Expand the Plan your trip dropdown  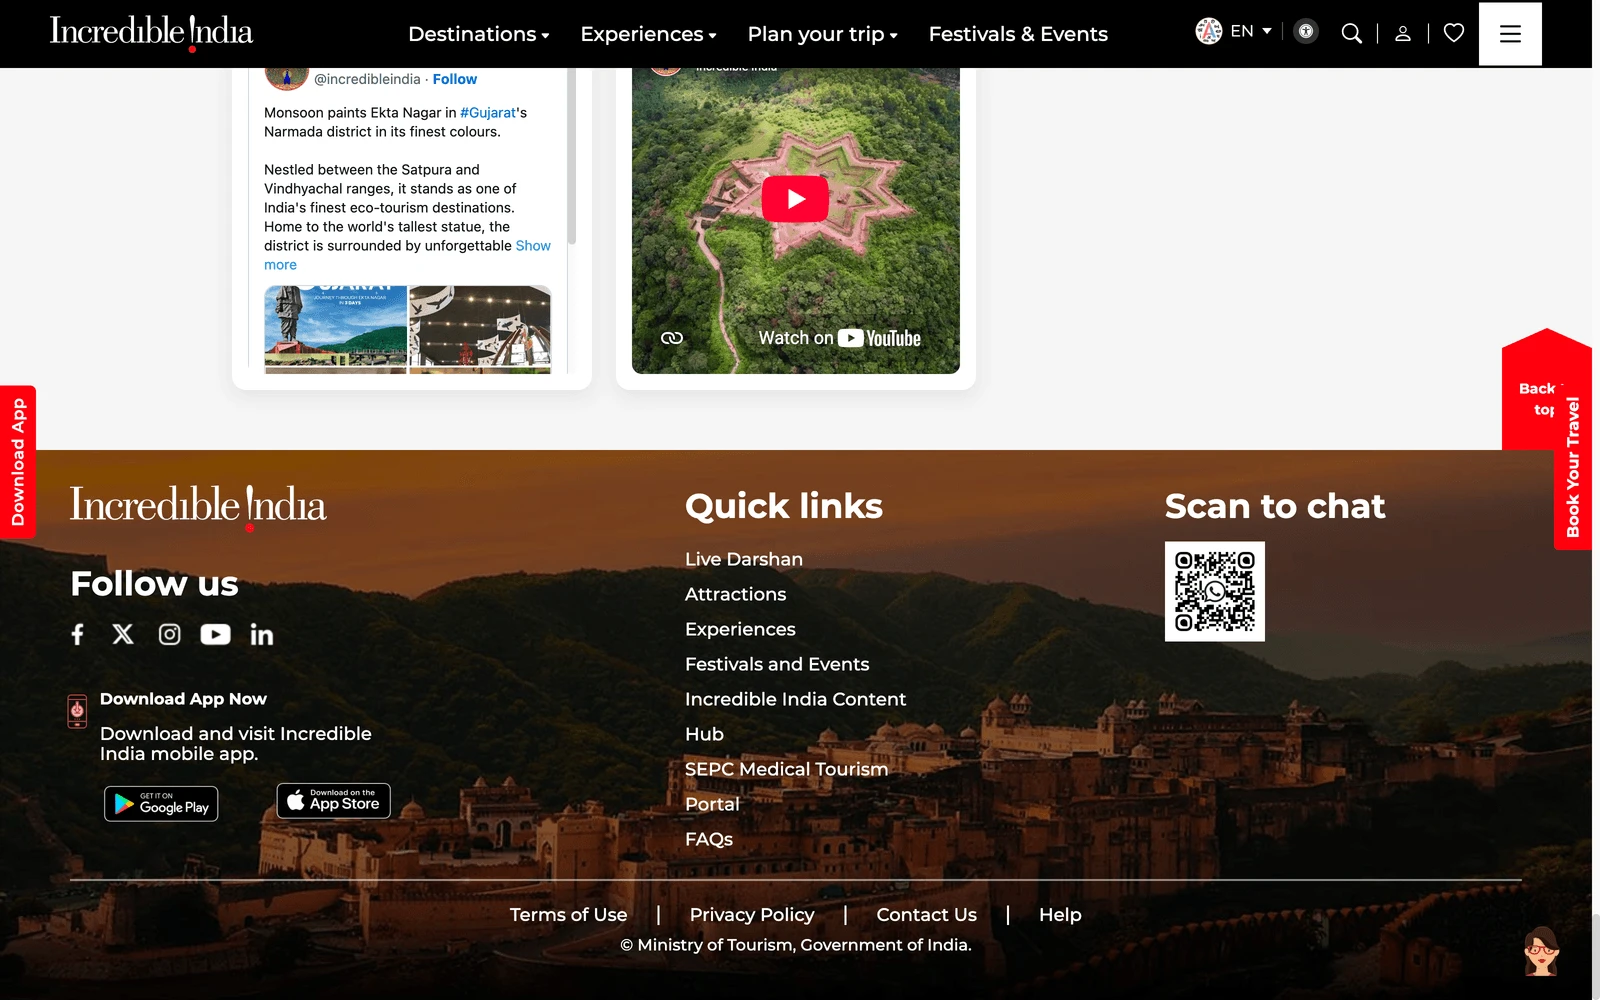822,34
